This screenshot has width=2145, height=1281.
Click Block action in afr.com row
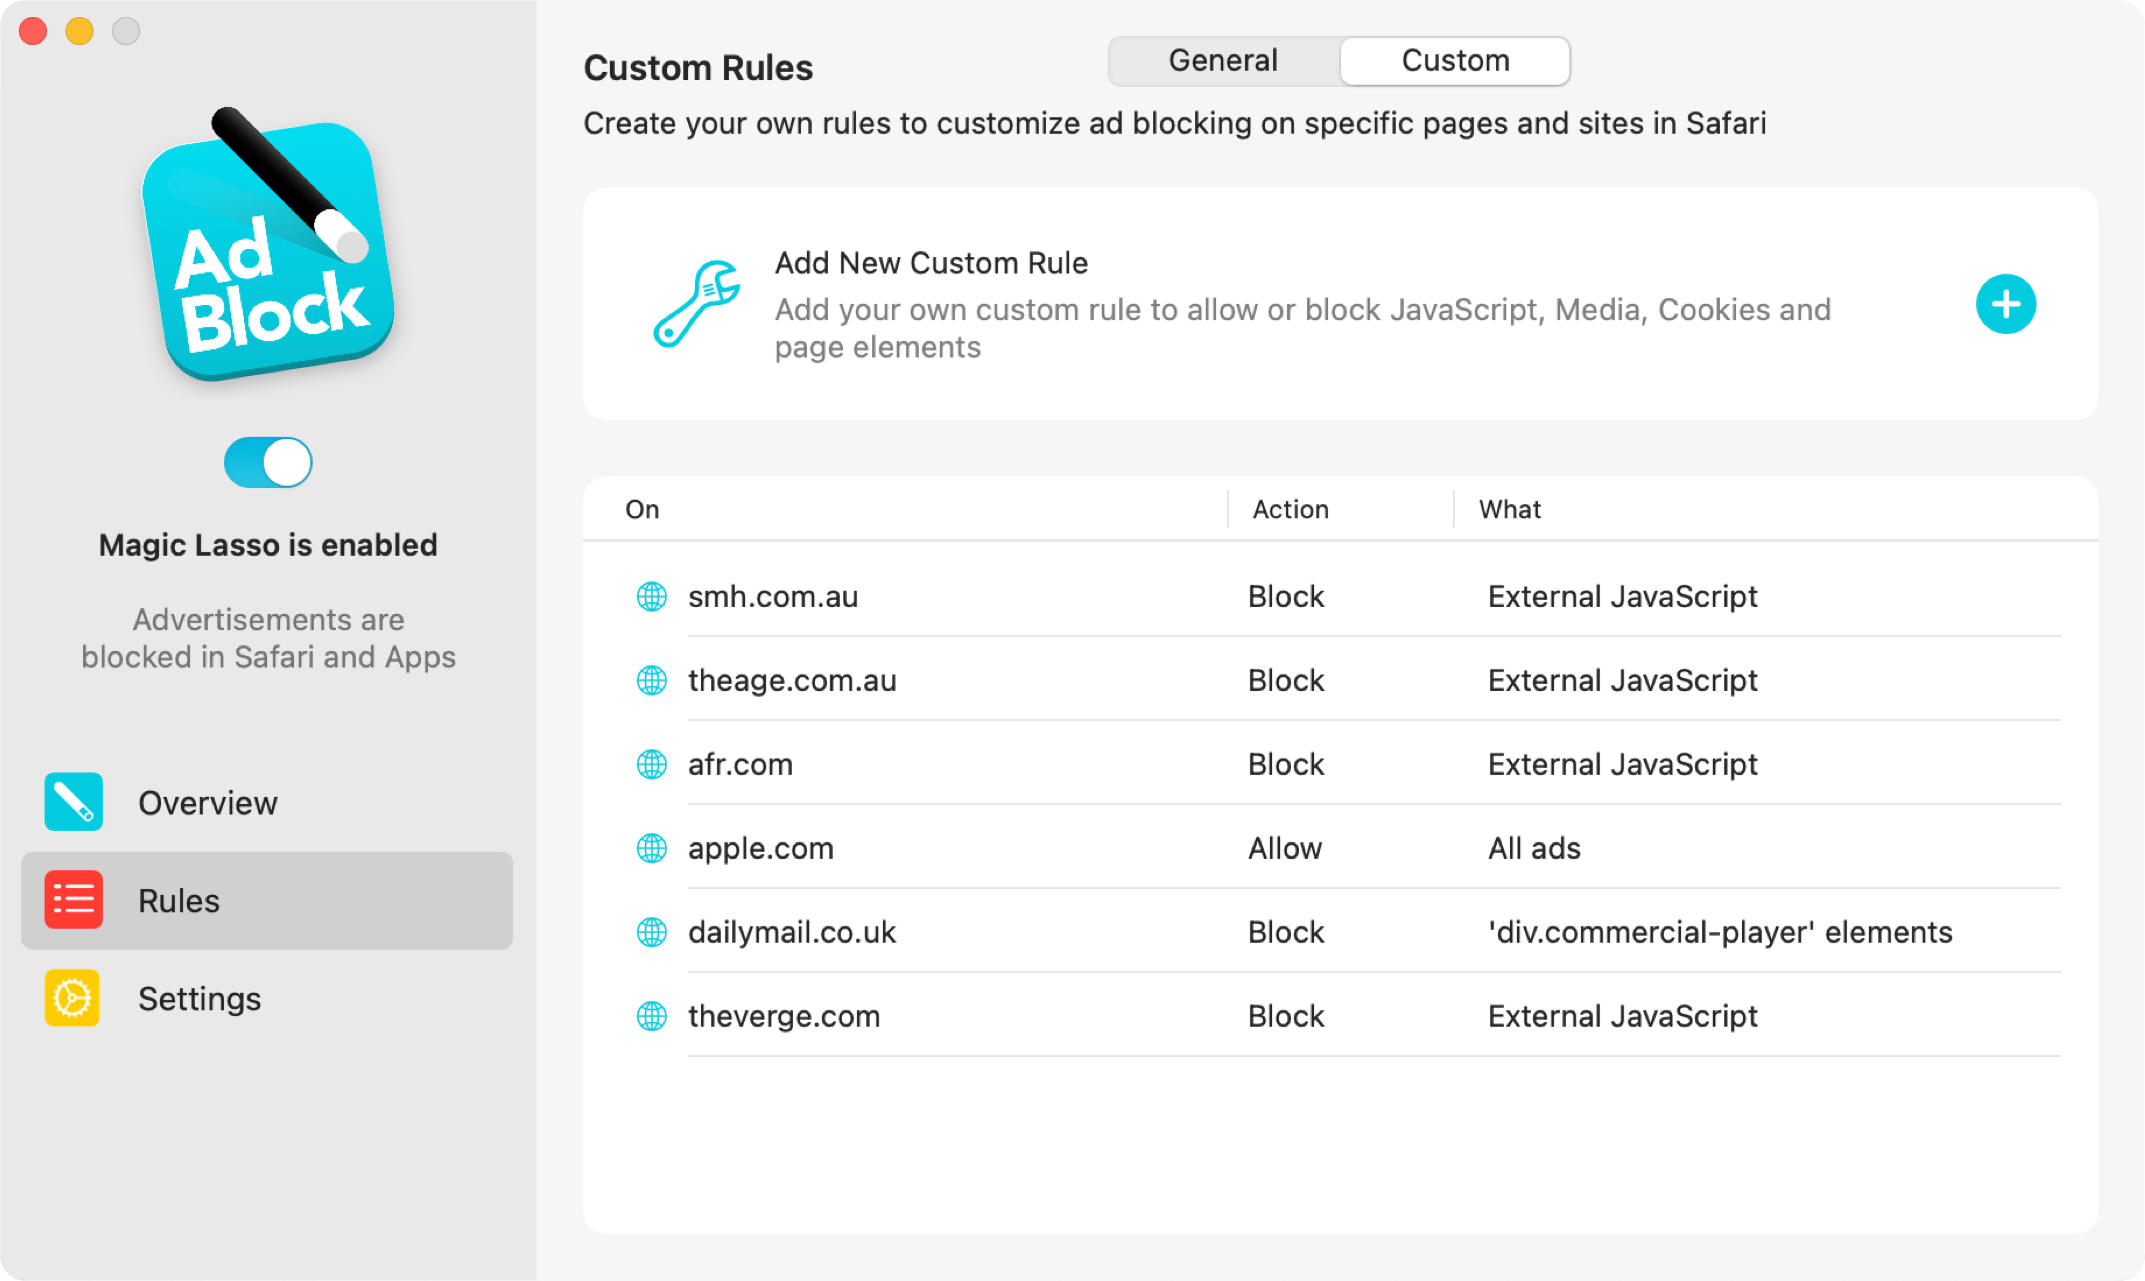click(1286, 764)
